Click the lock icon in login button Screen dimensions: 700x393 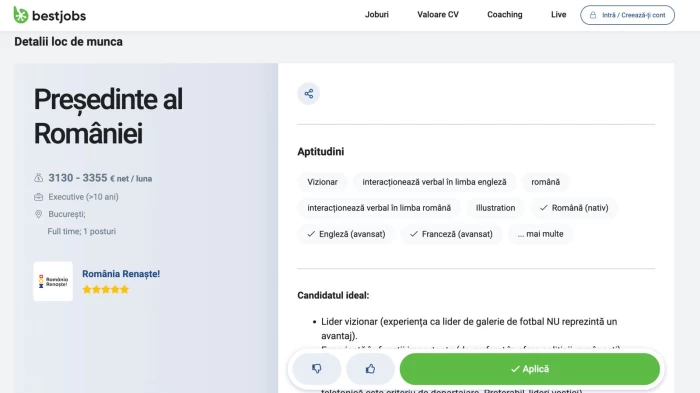tap(593, 15)
